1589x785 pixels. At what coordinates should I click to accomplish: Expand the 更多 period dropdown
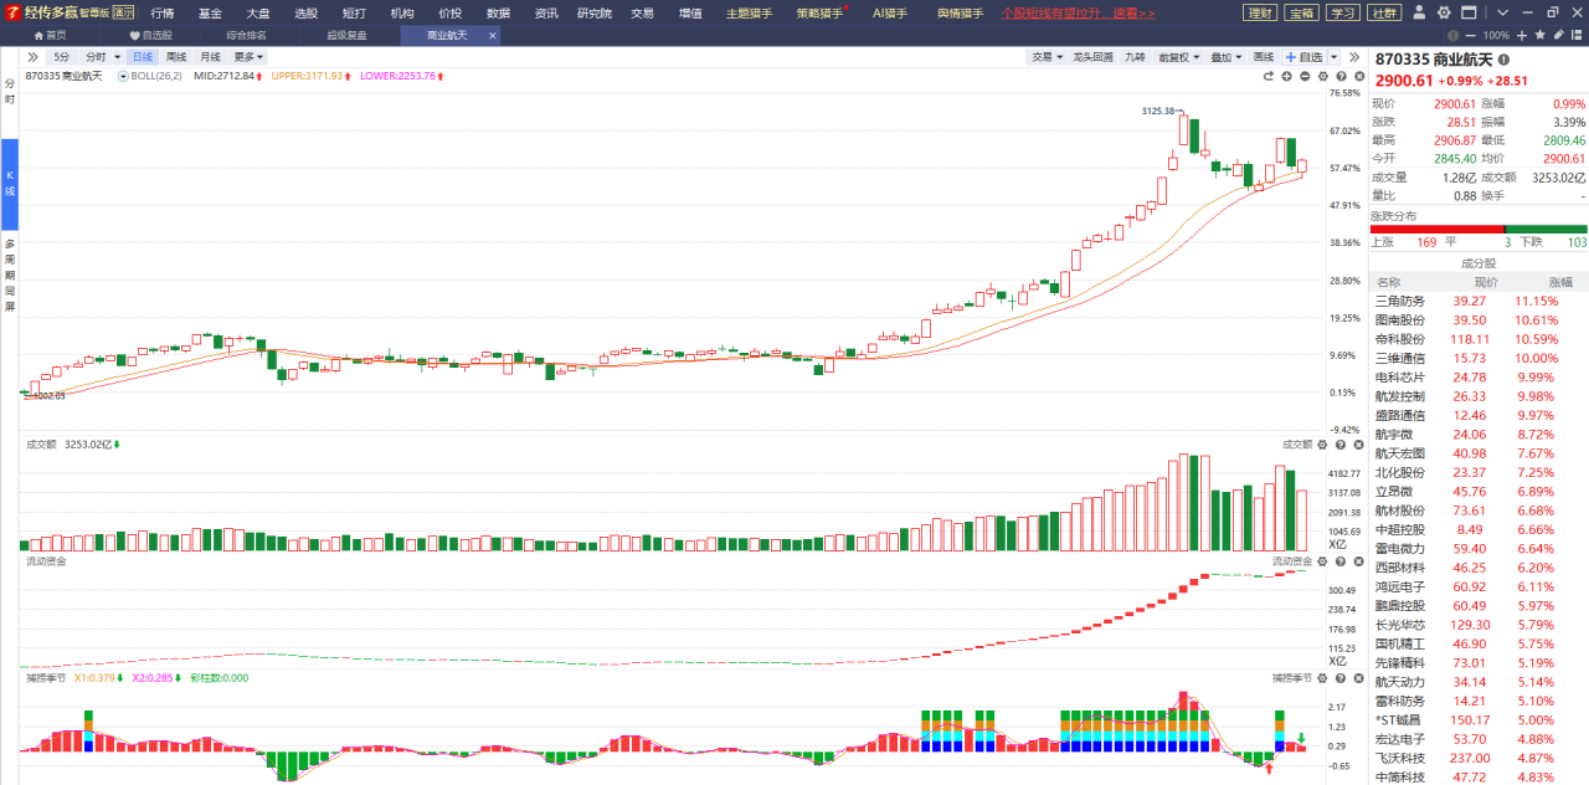(x=248, y=57)
